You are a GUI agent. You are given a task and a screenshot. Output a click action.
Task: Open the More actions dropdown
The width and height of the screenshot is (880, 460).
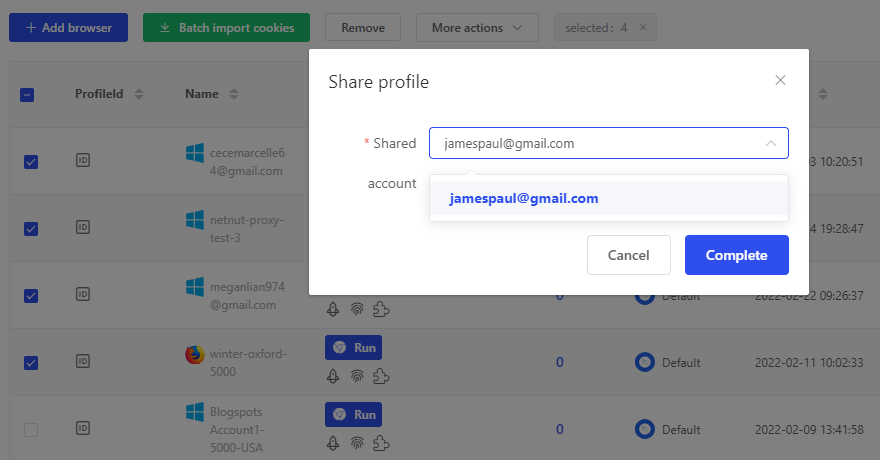477,28
